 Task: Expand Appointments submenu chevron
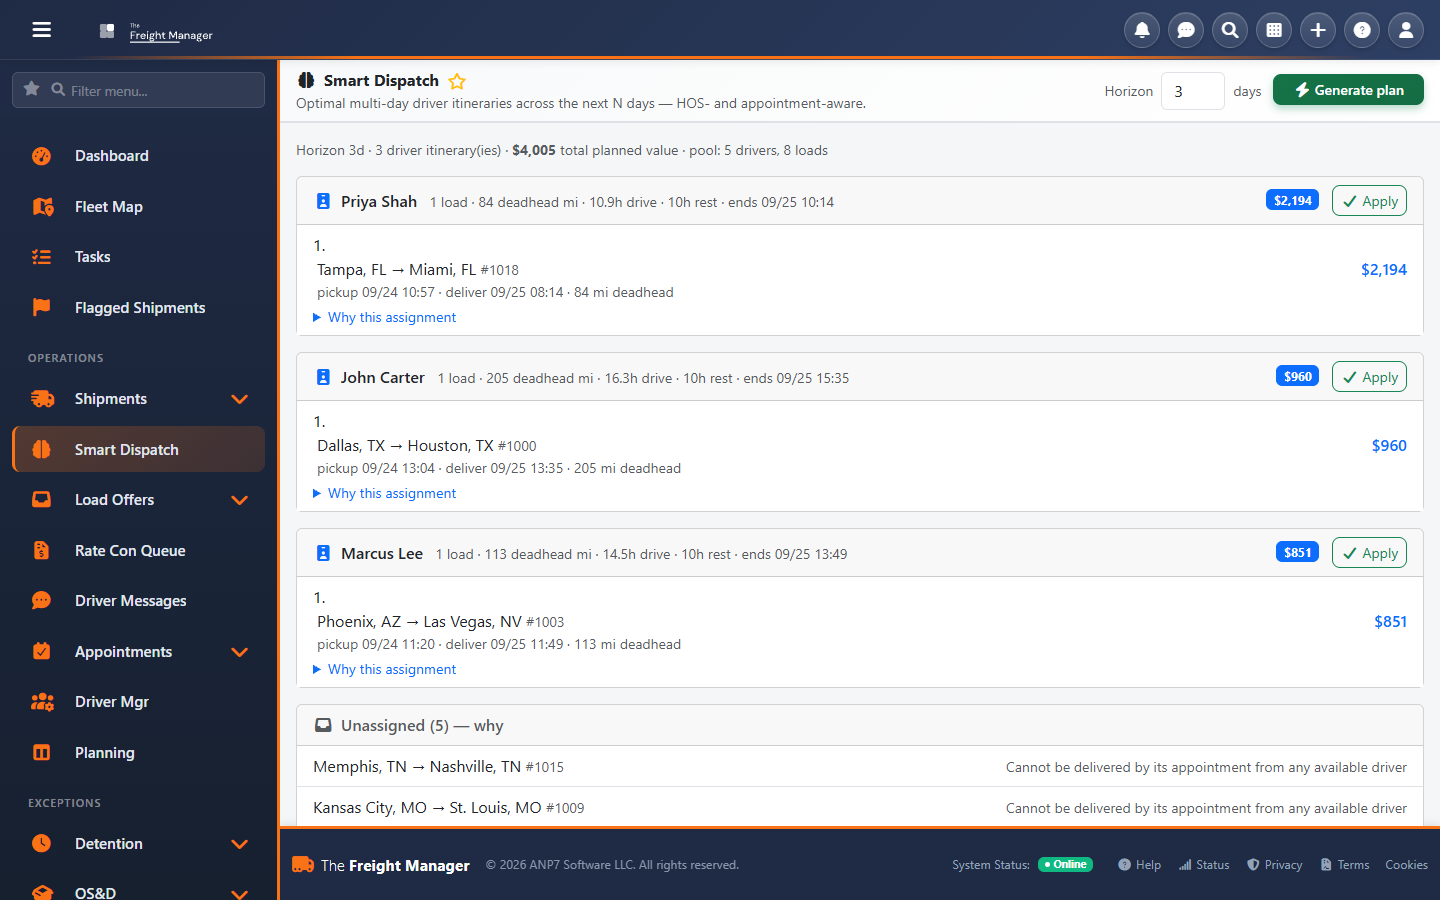240,652
